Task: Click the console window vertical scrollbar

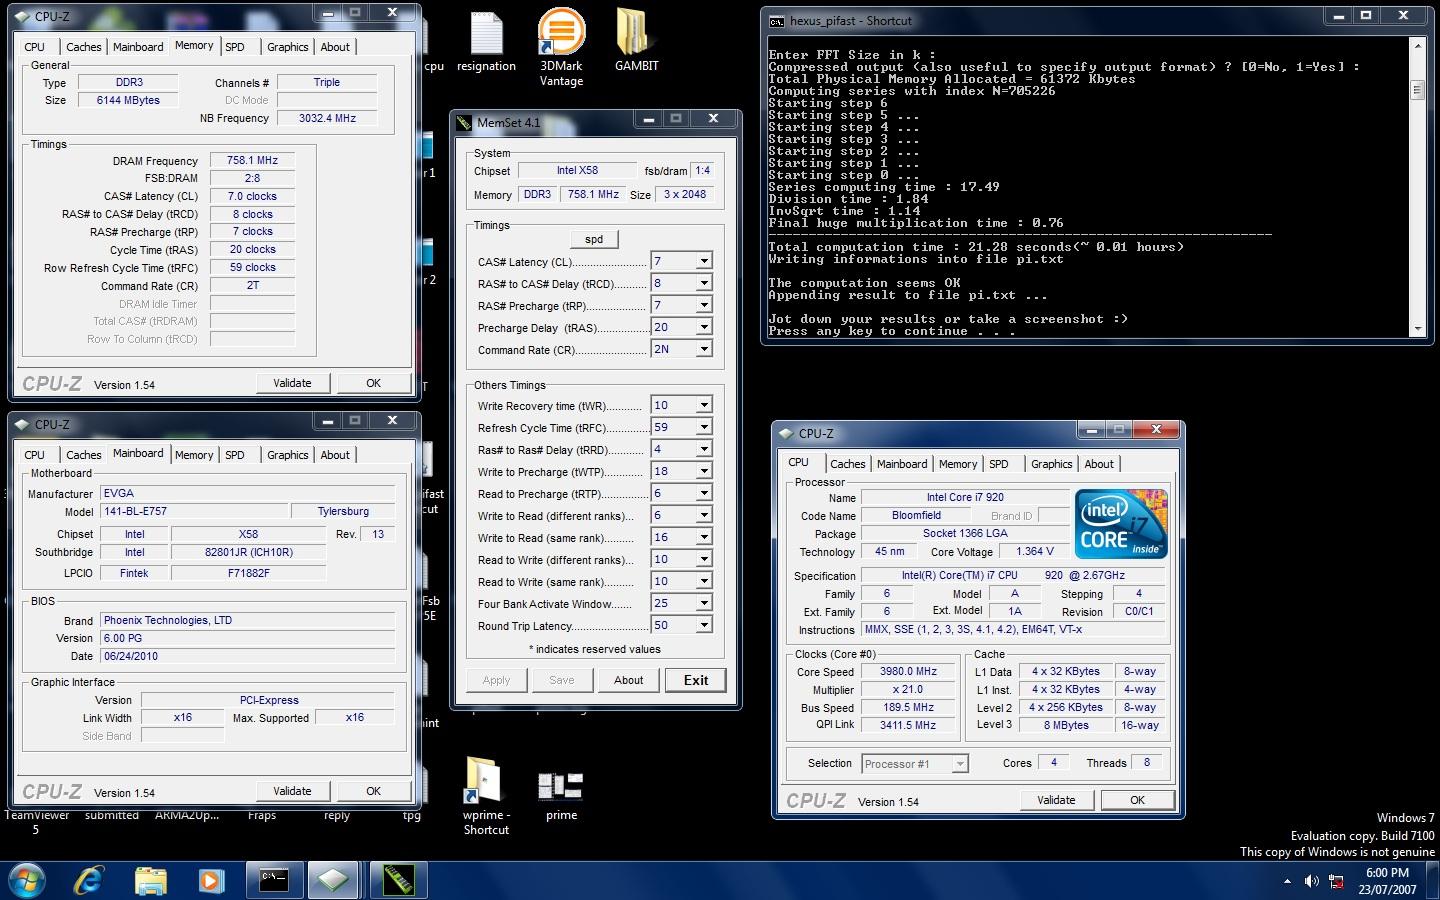Action: tap(1417, 187)
